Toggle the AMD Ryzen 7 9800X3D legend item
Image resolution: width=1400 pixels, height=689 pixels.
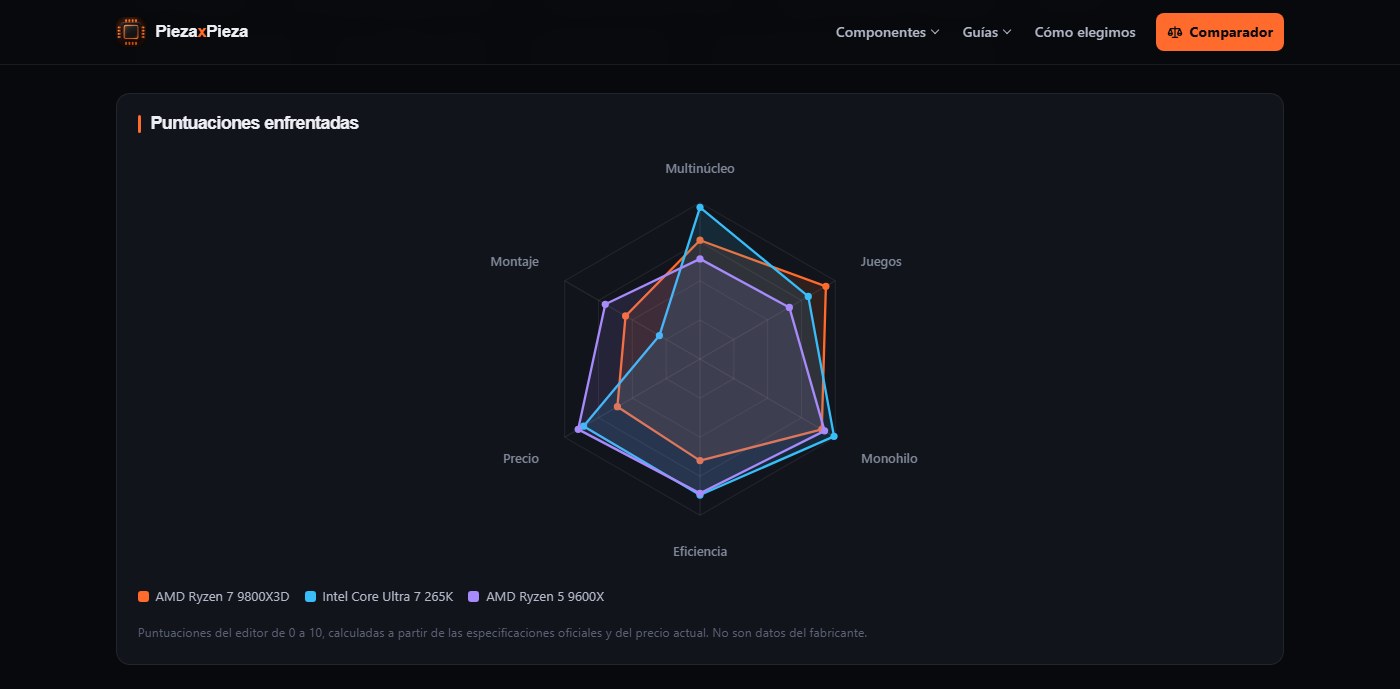pyautogui.click(x=213, y=597)
